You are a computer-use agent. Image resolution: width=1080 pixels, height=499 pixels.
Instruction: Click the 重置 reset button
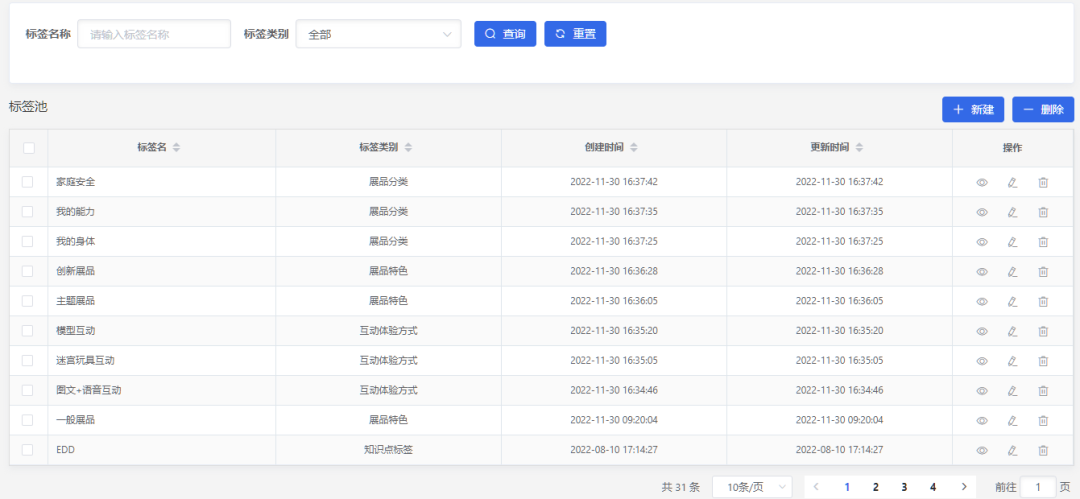pos(575,34)
